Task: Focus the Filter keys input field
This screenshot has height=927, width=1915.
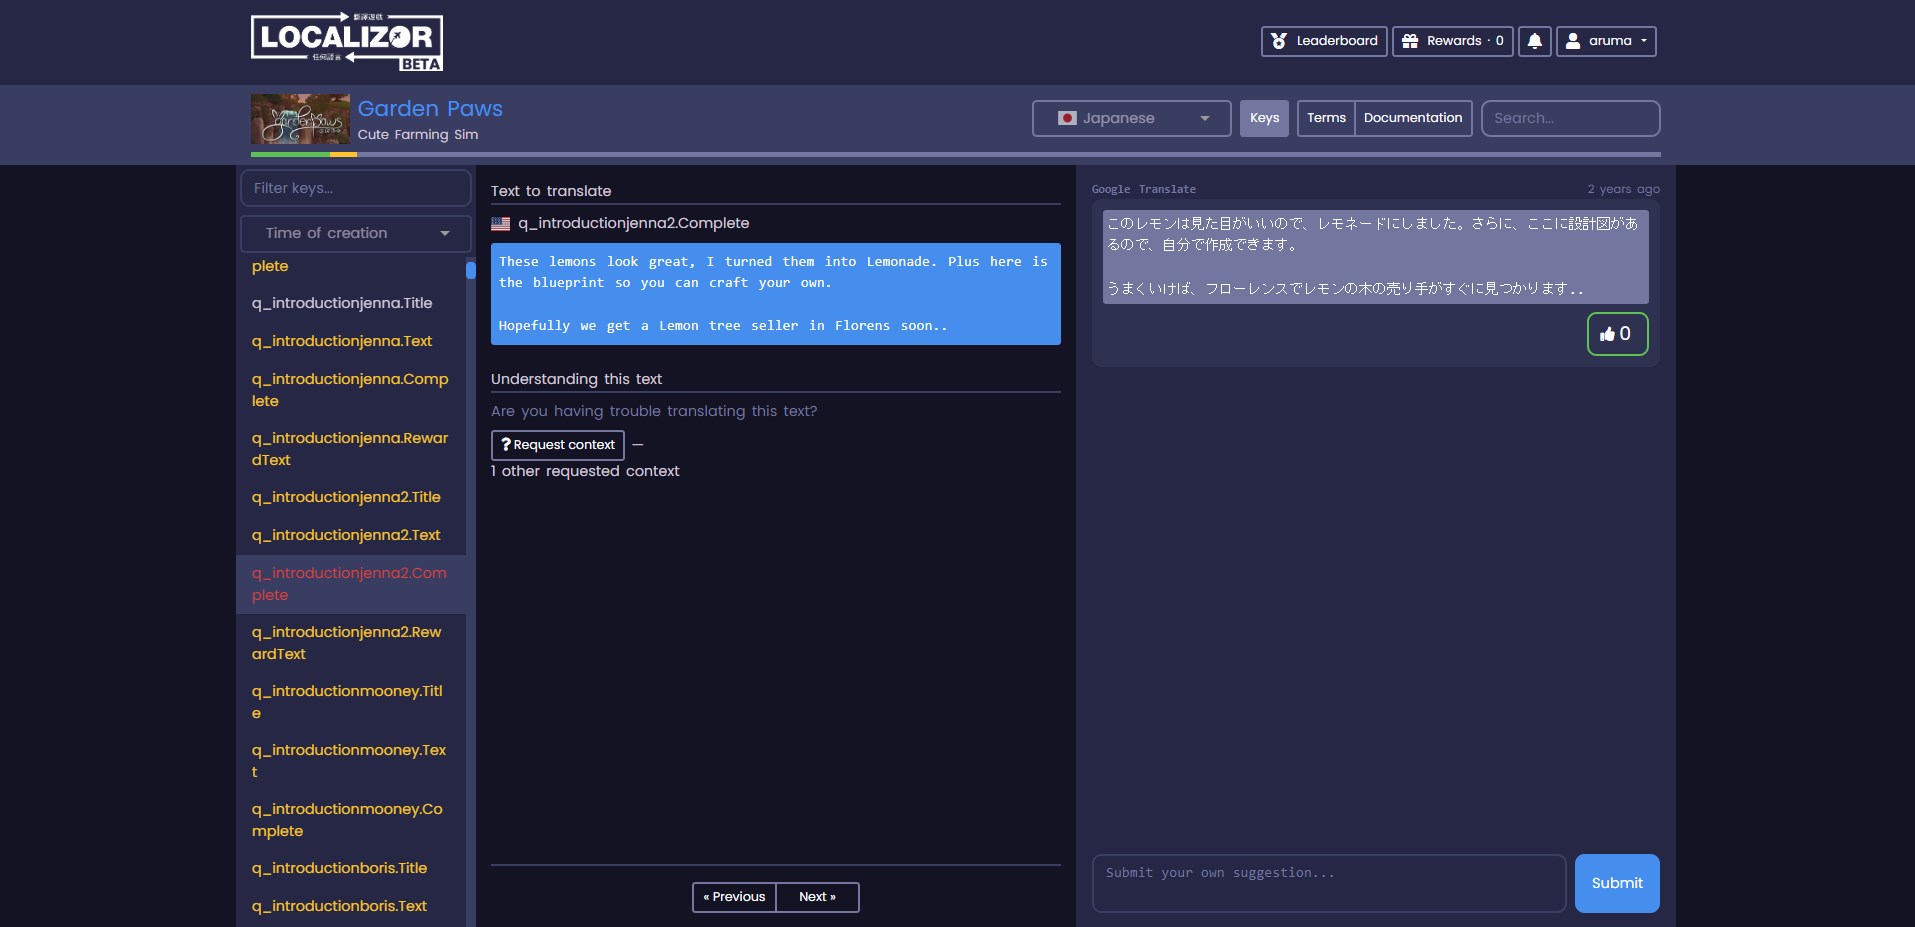Action: [355, 188]
